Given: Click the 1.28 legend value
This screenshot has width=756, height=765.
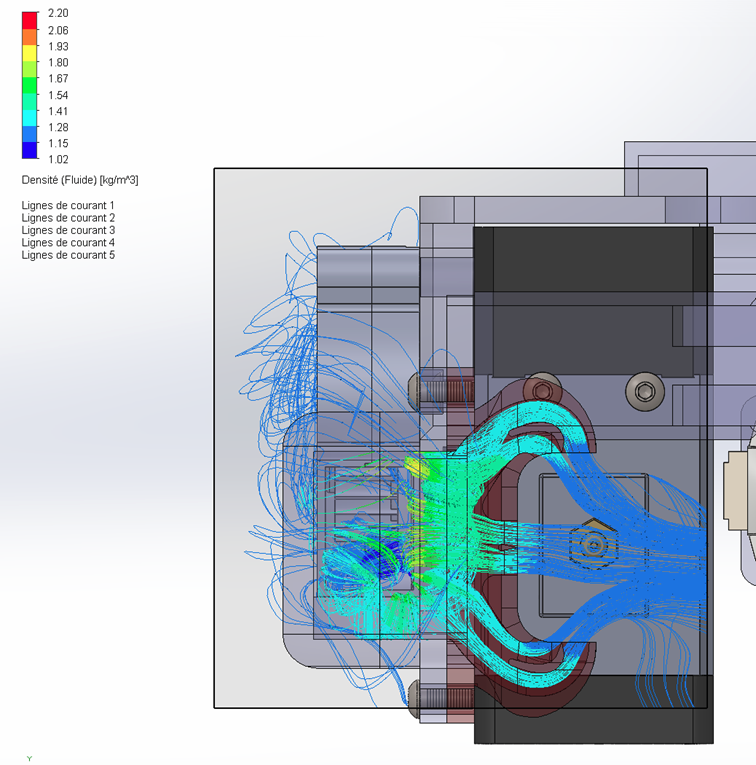Looking at the screenshot, I should point(58,127).
